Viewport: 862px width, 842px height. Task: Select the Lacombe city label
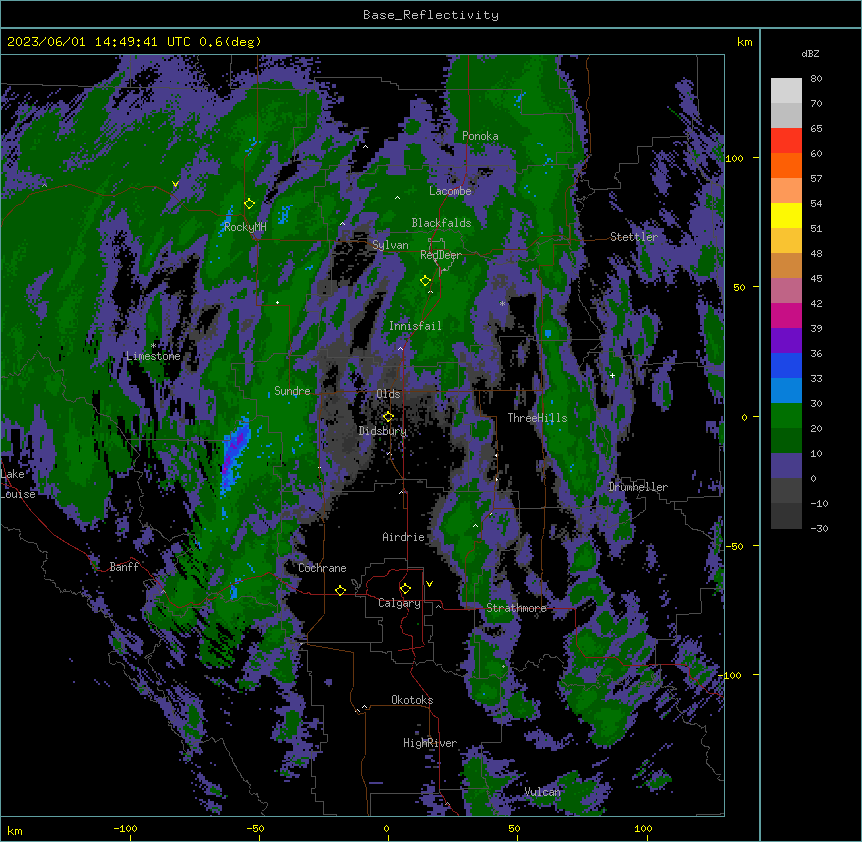450,191
